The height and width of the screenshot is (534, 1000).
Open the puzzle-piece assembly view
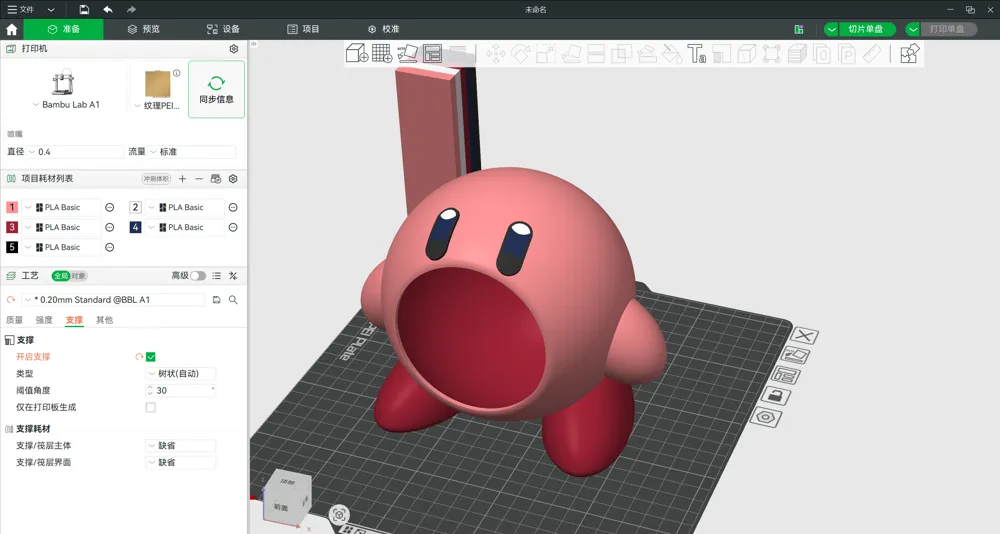(910, 54)
